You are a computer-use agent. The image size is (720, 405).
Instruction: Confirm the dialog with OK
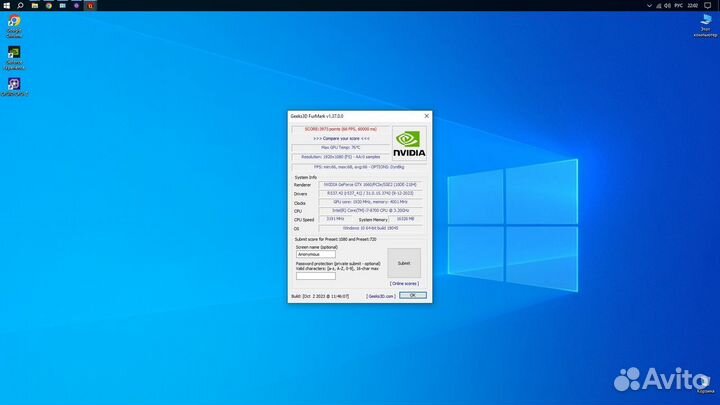[x=413, y=295]
